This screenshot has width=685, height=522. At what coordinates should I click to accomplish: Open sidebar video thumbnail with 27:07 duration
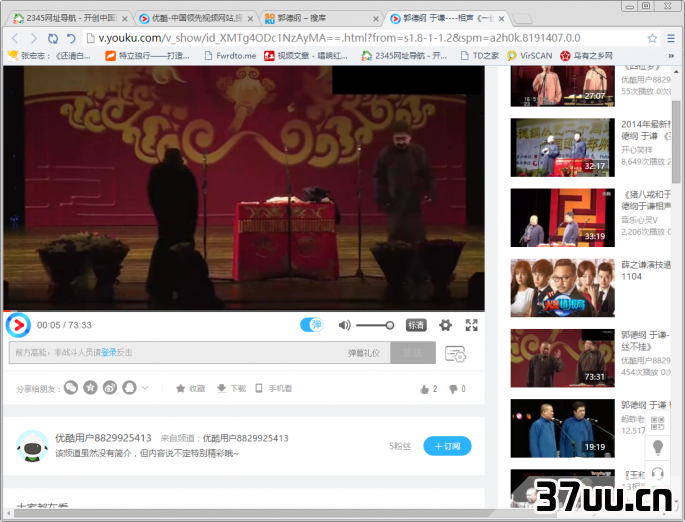coord(562,86)
